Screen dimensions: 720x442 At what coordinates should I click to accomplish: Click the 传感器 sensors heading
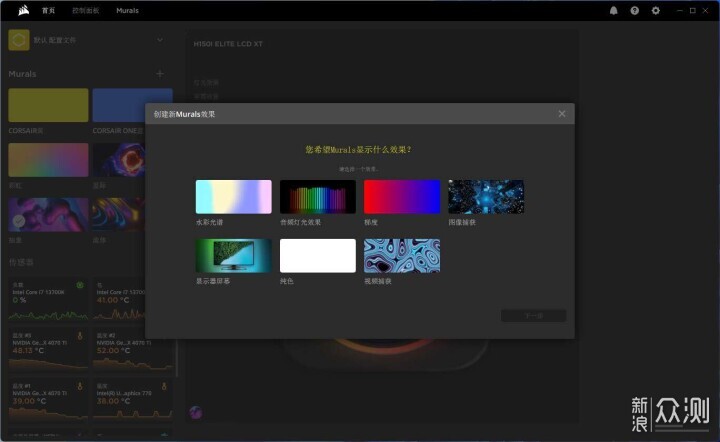pos(21,262)
